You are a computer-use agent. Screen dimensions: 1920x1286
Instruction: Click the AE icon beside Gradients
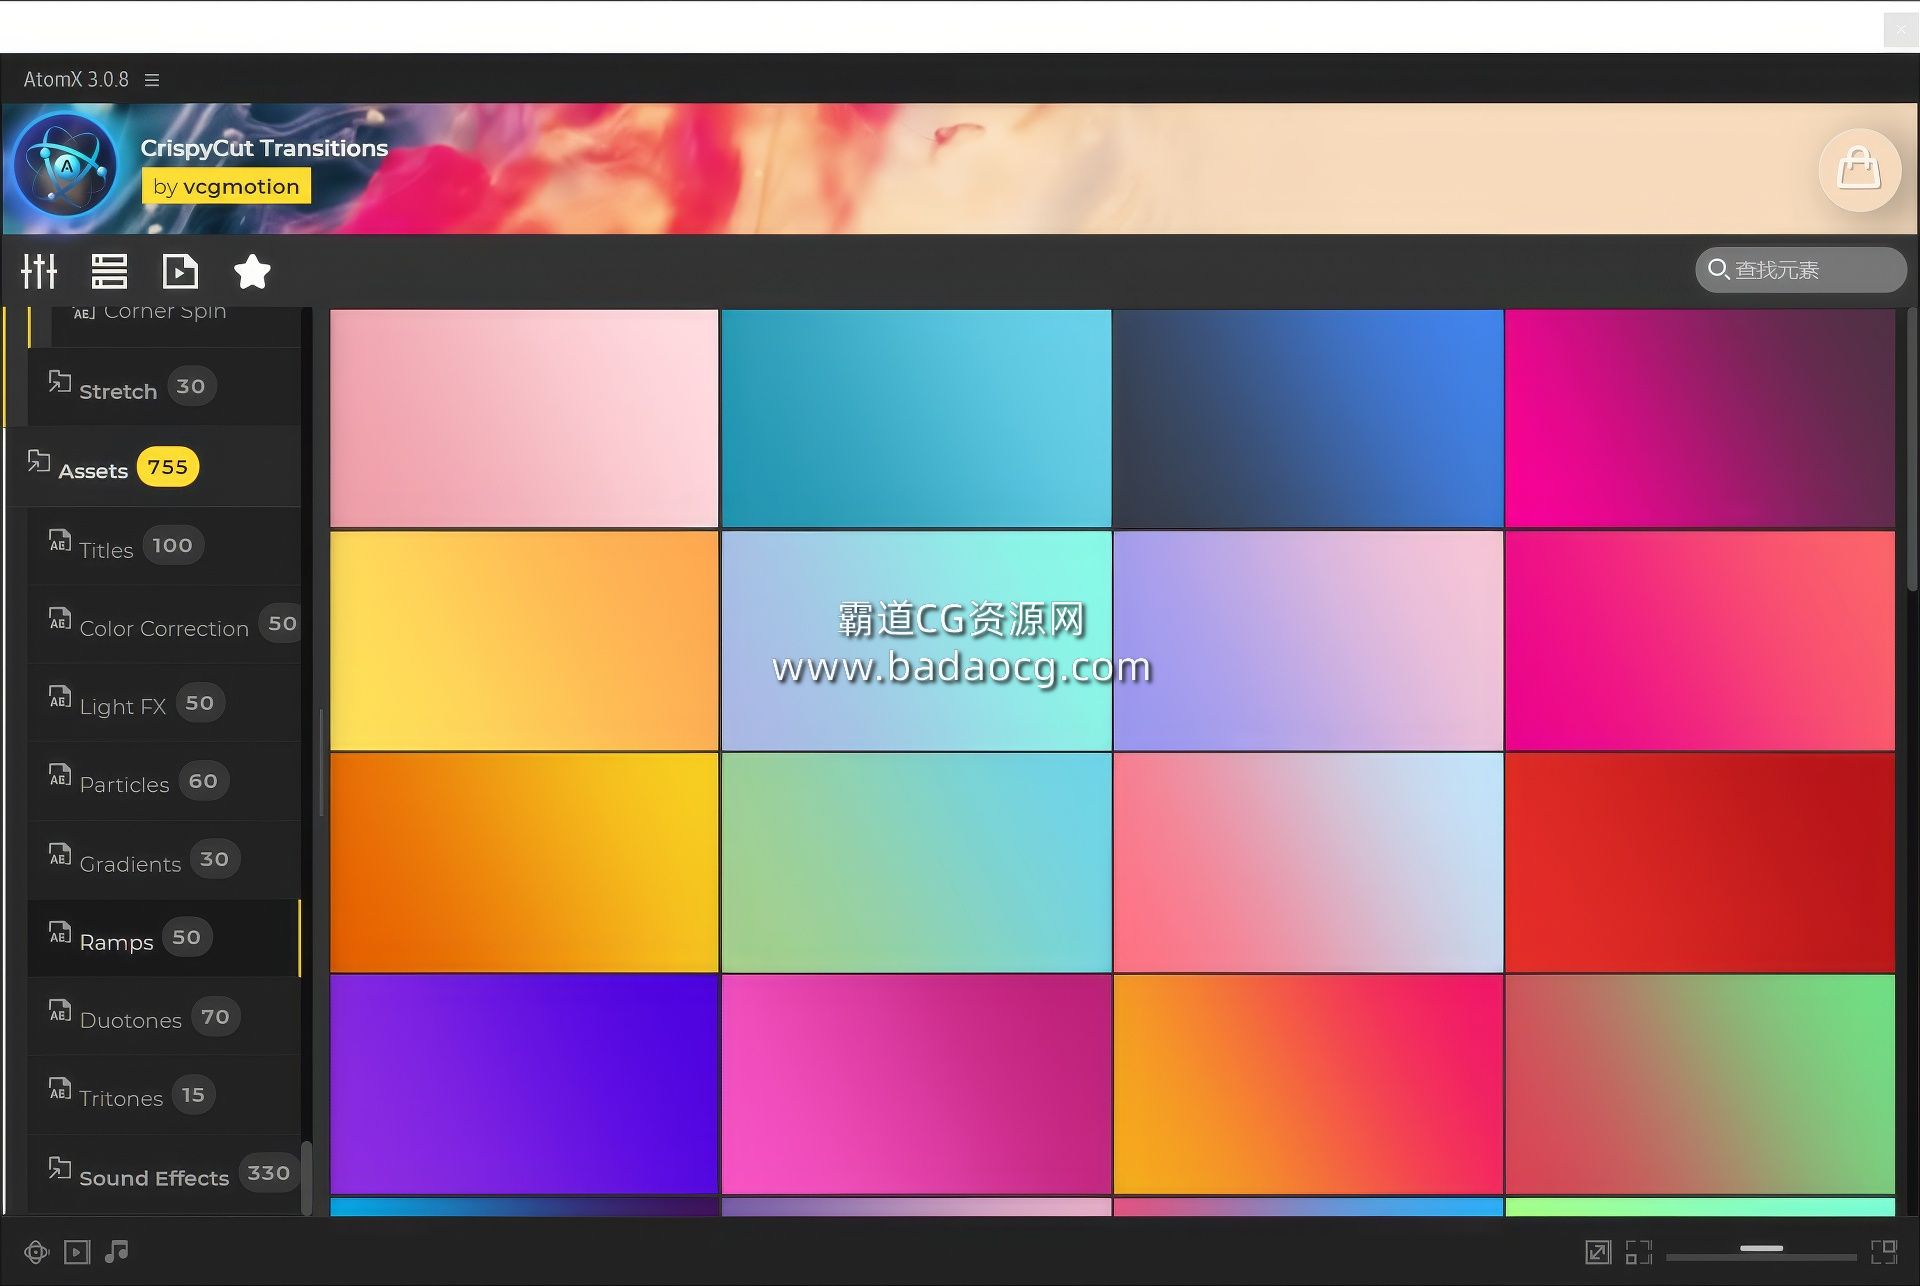(60, 854)
